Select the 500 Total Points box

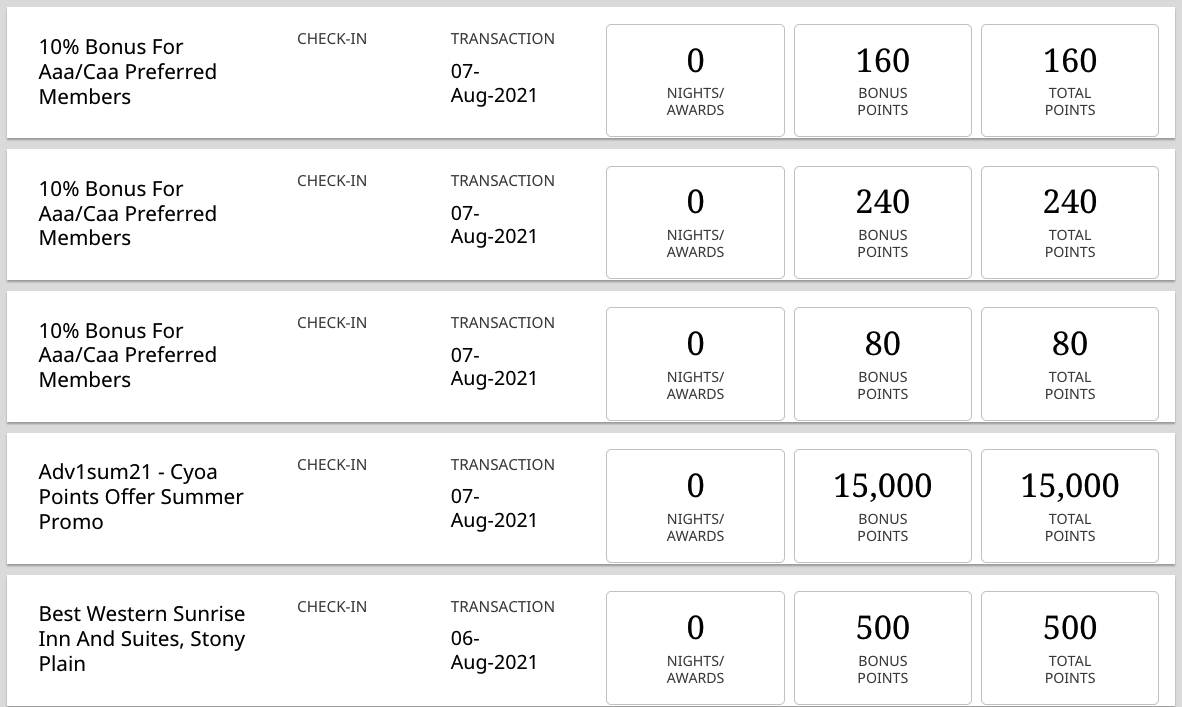1070,647
